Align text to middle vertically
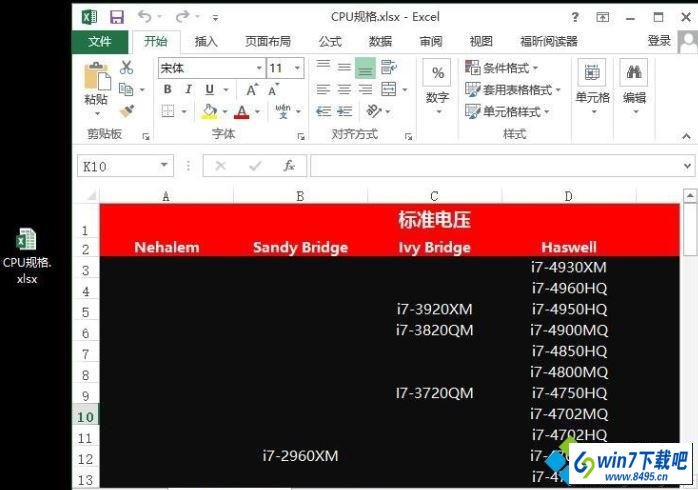The image size is (698, 490). coord(344,67)
